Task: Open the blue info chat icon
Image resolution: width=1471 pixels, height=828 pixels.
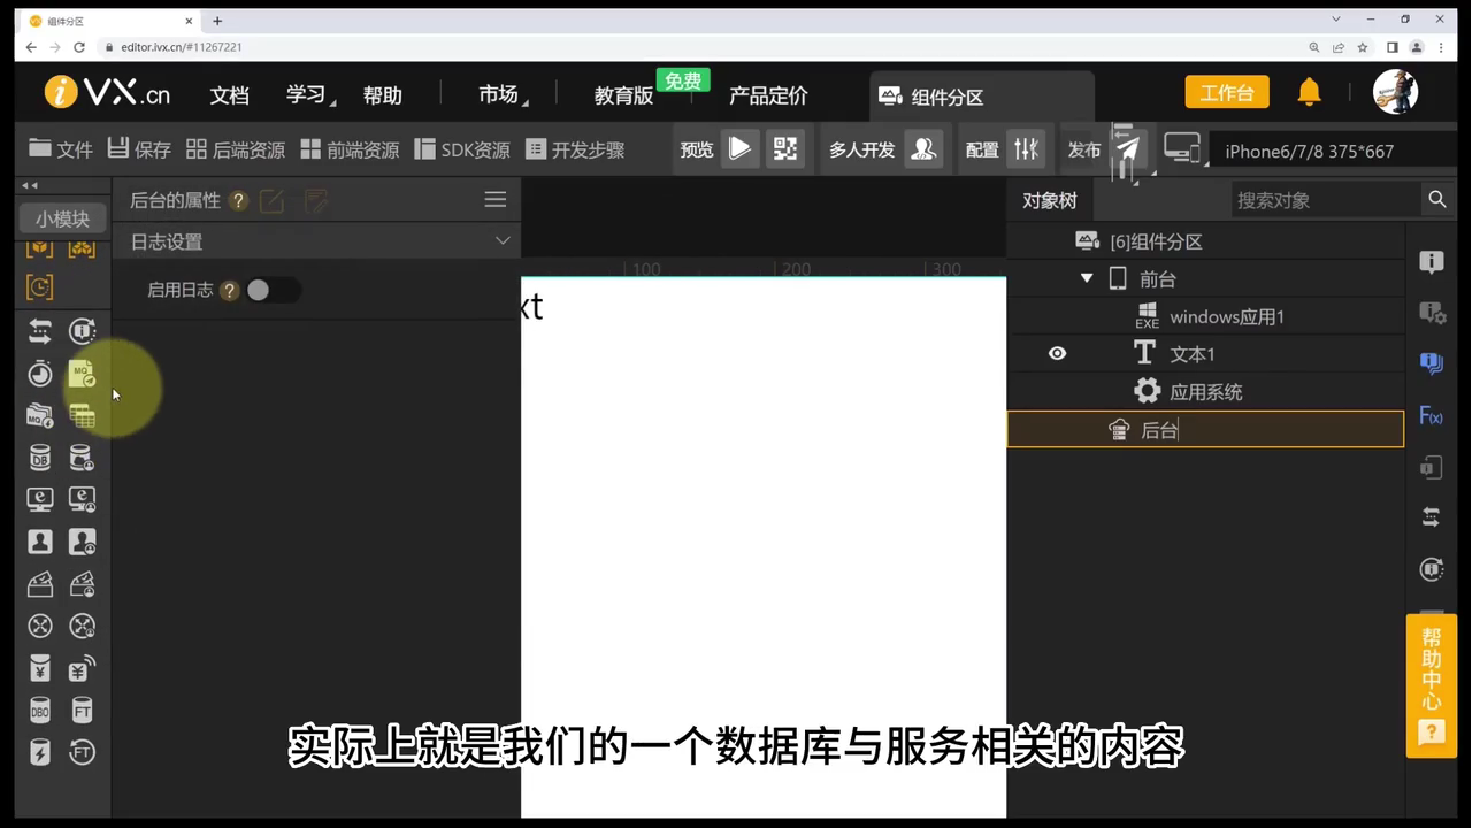Action: [1431, 363]
